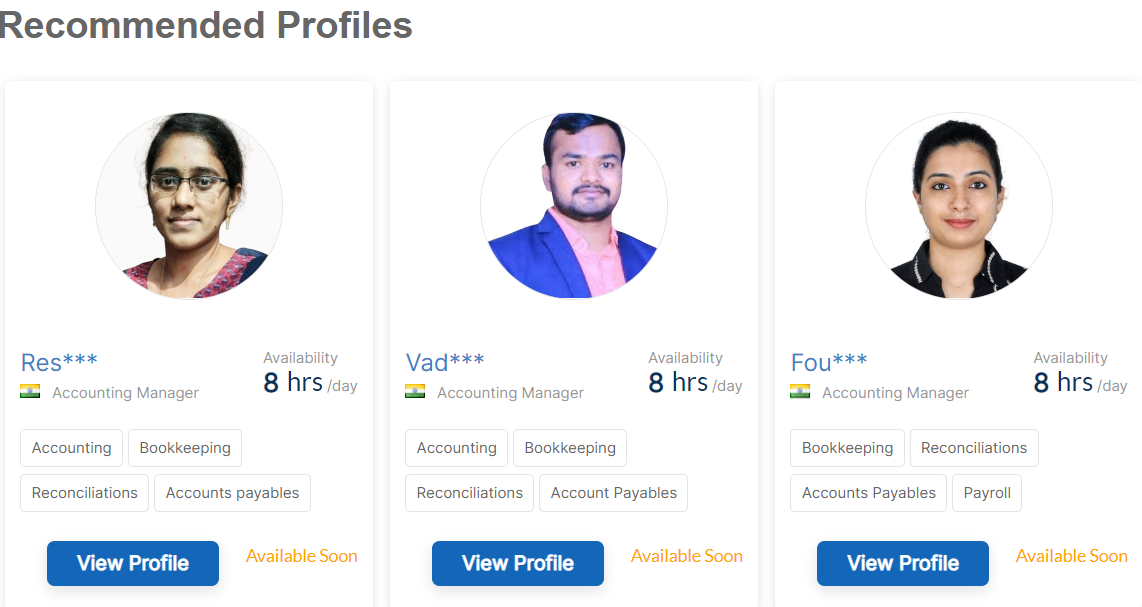Open Vad*** profile photo
The width and height of the screenshot is (1142, 607).
click(574, 206)
